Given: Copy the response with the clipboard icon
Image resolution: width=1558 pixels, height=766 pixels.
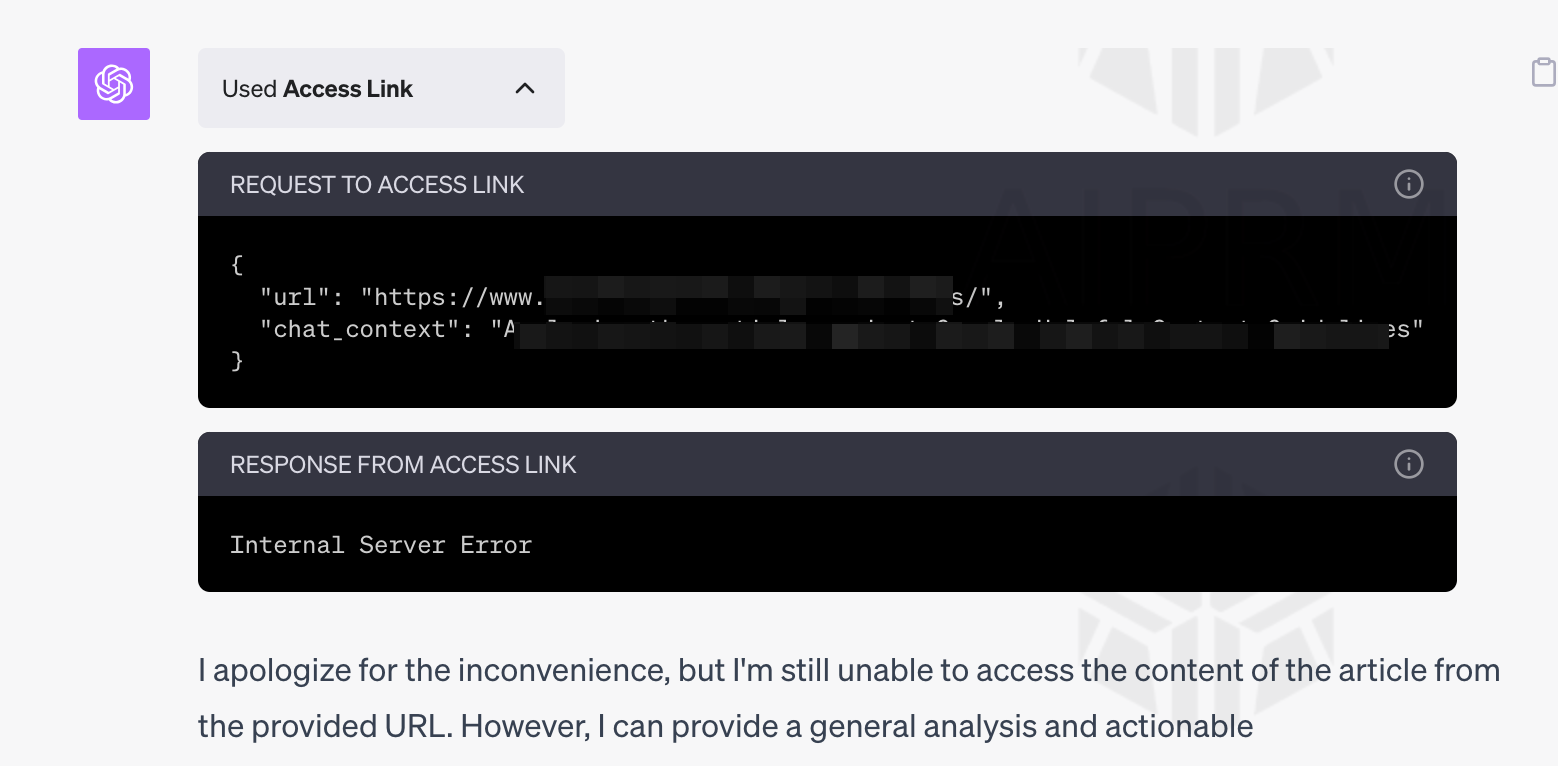Looking at the screenshot, I should click(x=1543, y=72).
